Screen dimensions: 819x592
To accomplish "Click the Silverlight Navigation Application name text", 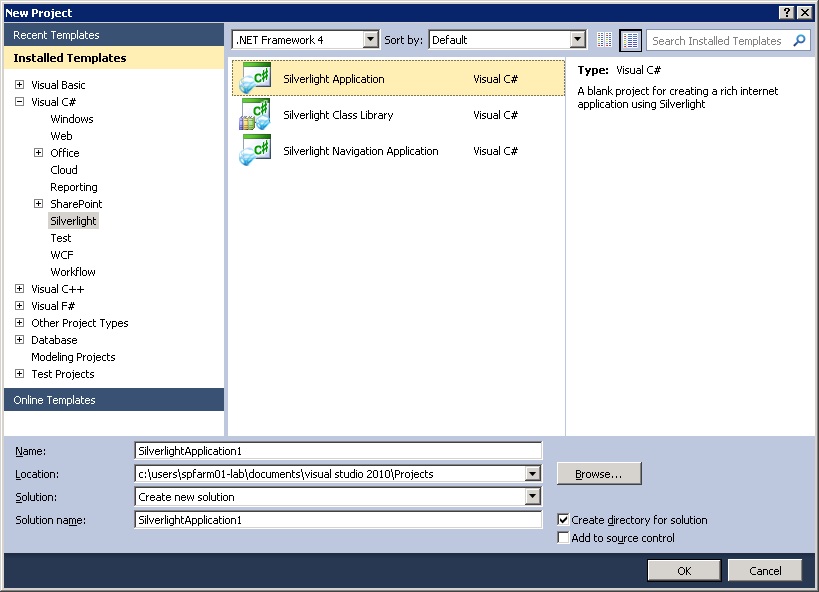I will [x=360, y=151].
